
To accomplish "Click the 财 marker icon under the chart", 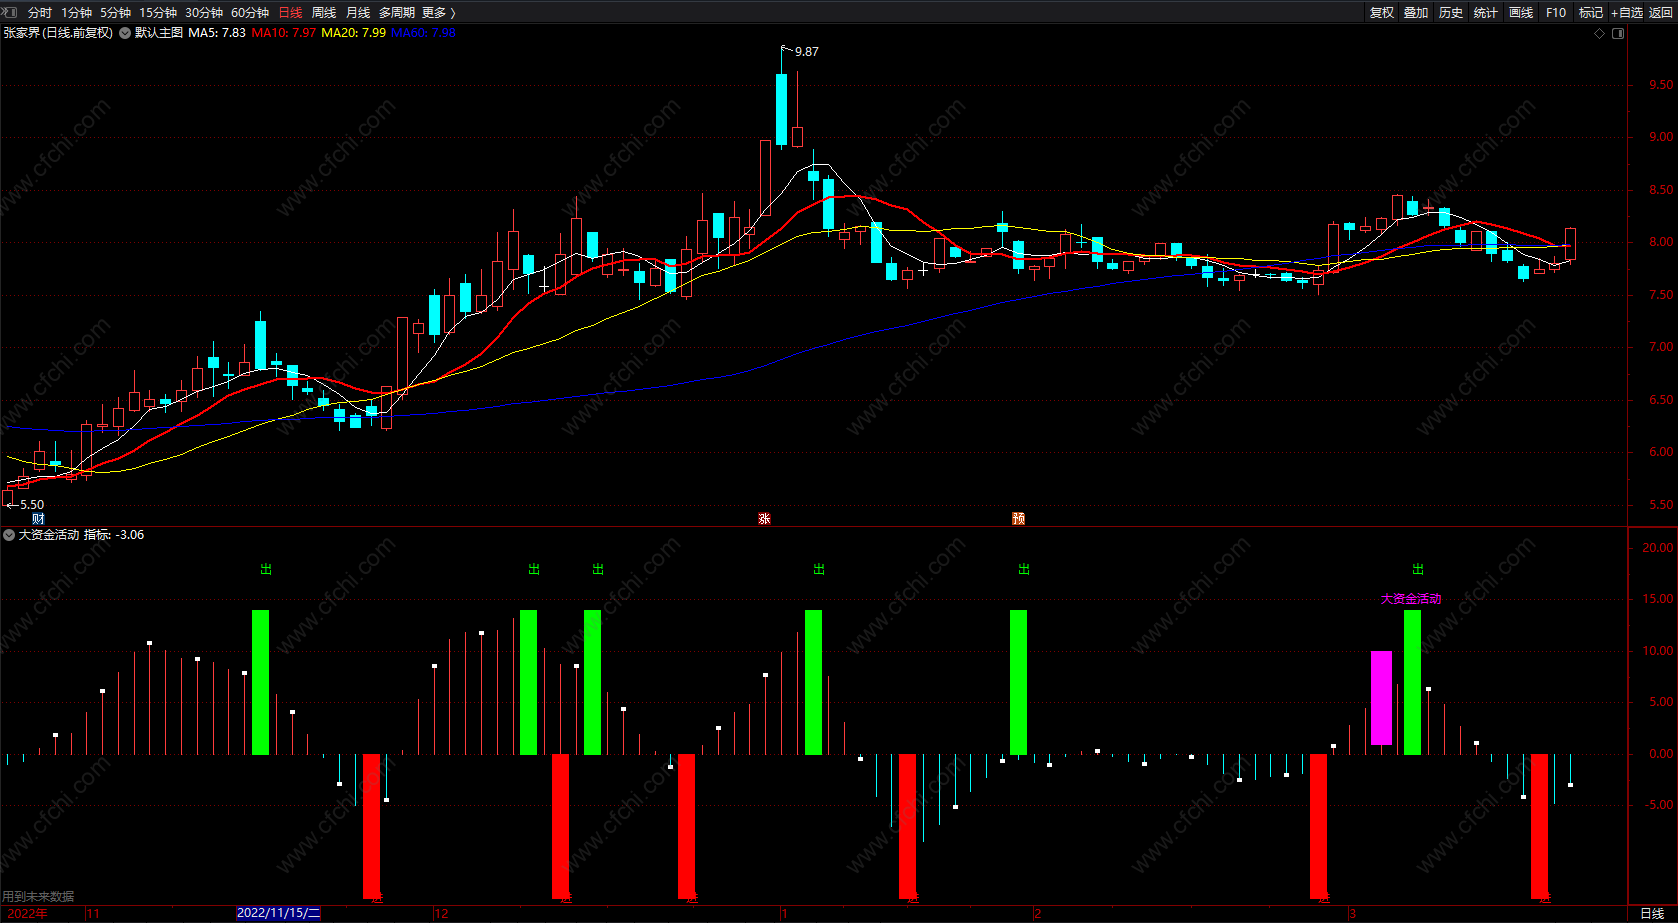I will point(38,518).
